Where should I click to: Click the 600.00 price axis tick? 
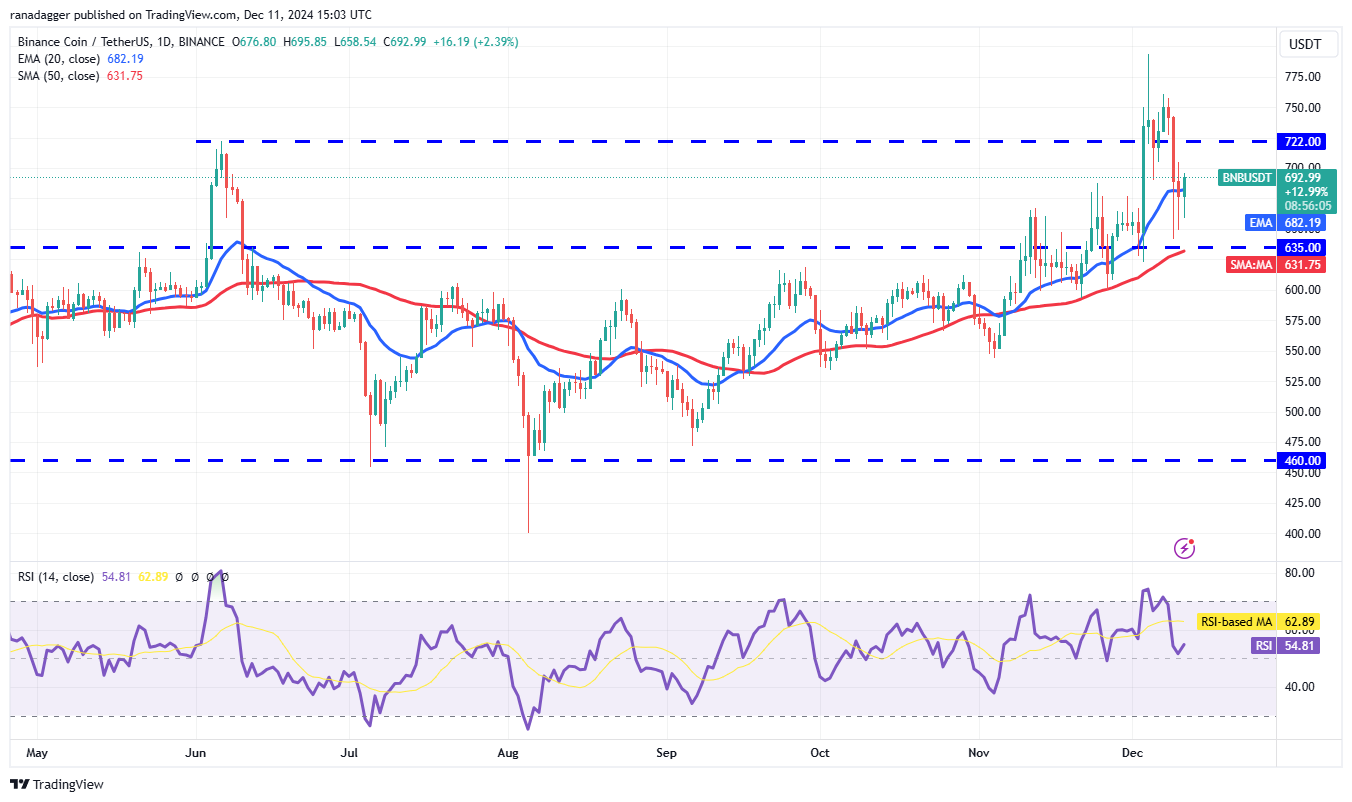pos(1303,290)
